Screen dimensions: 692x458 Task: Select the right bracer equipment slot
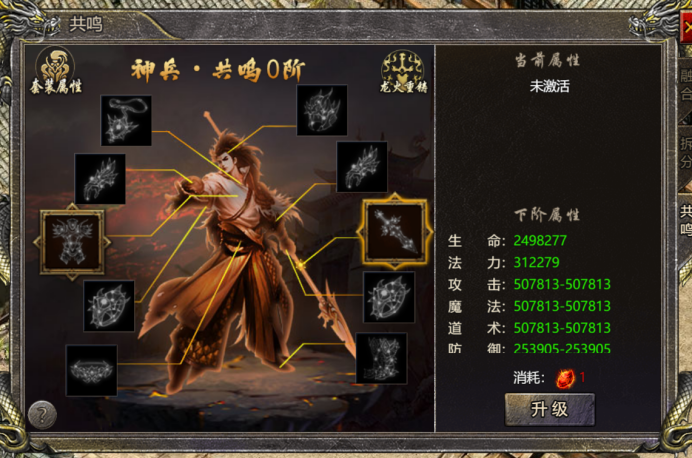[x=362, y=167]
